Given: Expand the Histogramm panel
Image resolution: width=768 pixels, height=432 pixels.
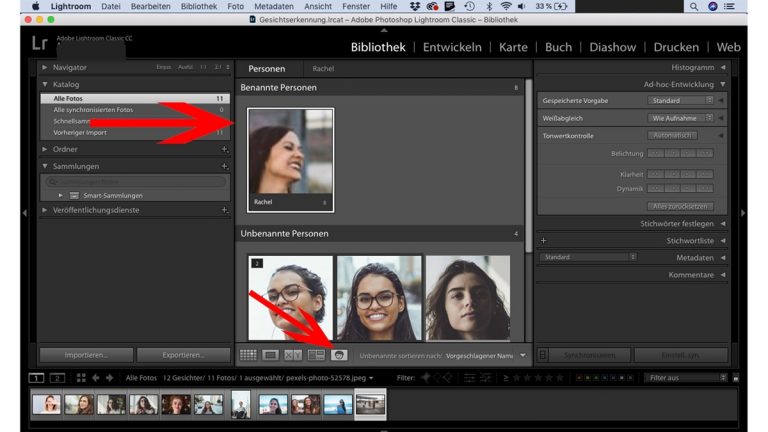Looking at the screenshot, I should pos(723,67).
